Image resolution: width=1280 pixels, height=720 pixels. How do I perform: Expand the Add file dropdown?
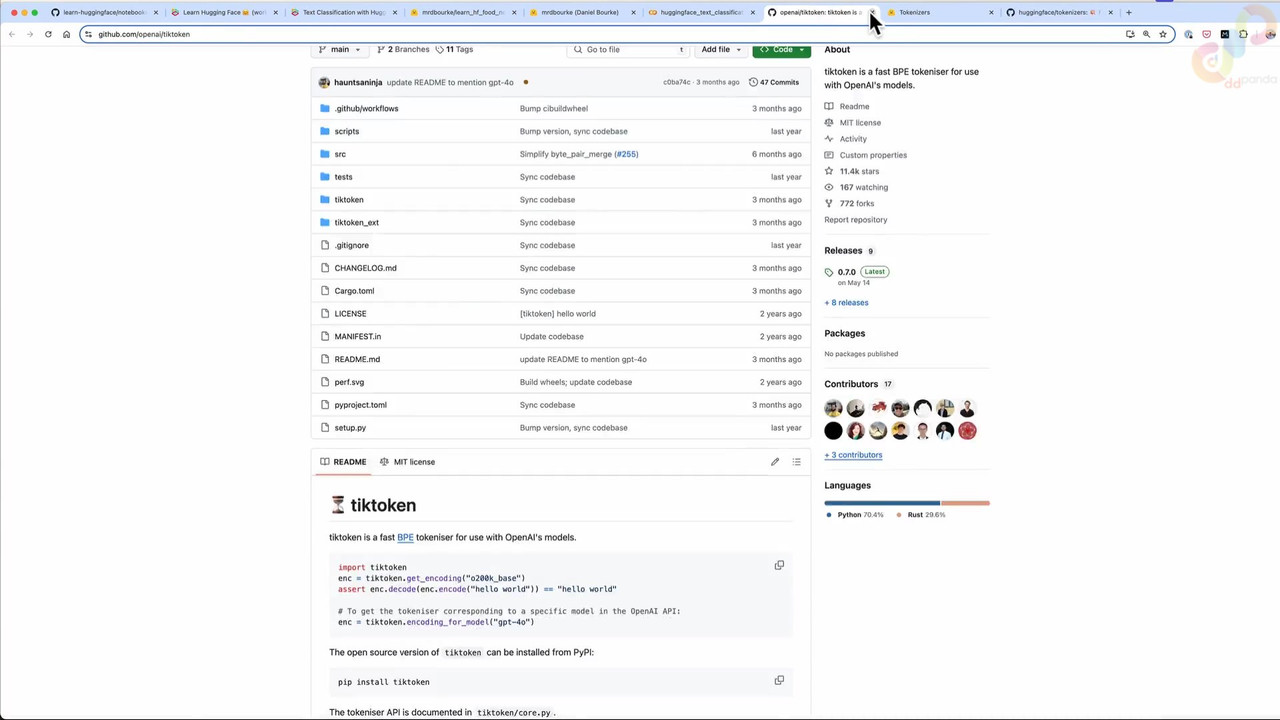pyautogui.click(x=721, y=49)
